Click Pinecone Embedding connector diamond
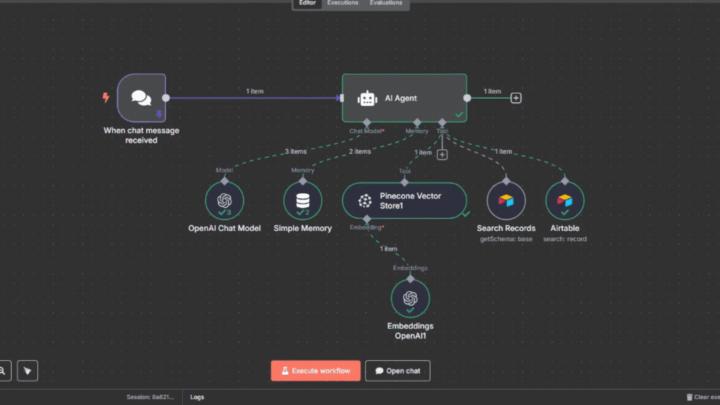 coord(366,219)
